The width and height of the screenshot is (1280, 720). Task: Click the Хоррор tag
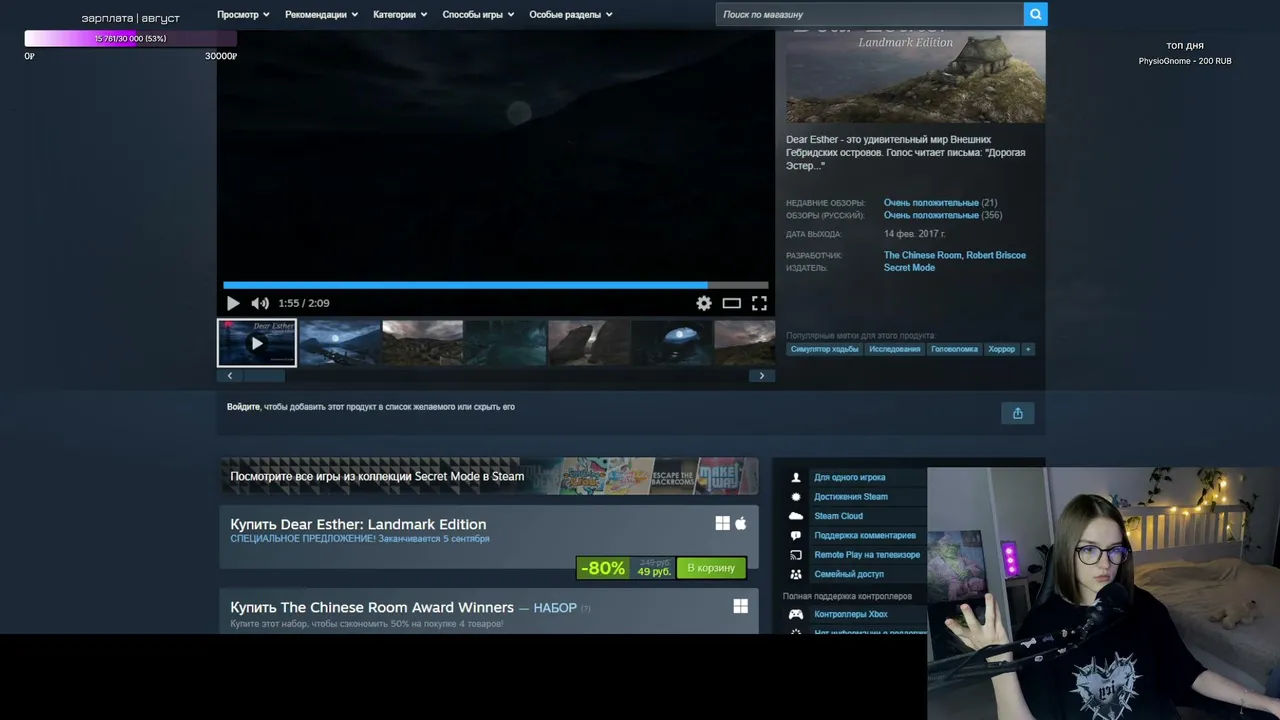[1001, 349]
